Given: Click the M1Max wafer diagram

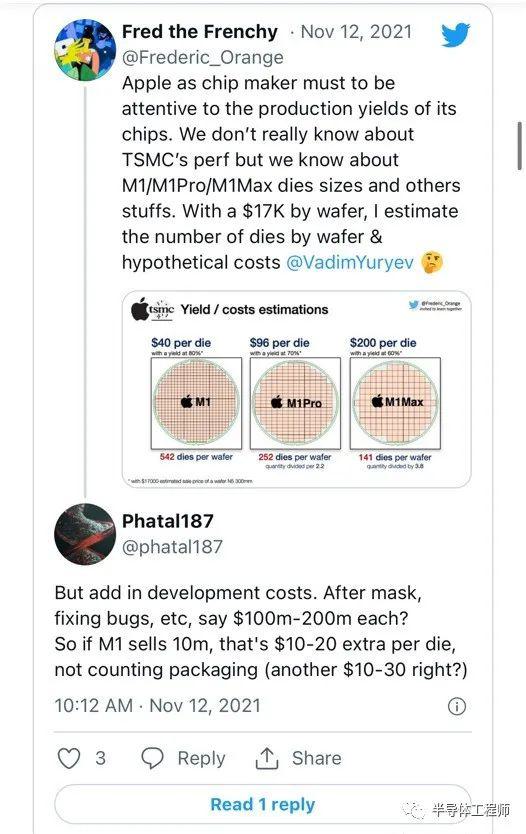Looking at the screenshot, I should point(395,403).
